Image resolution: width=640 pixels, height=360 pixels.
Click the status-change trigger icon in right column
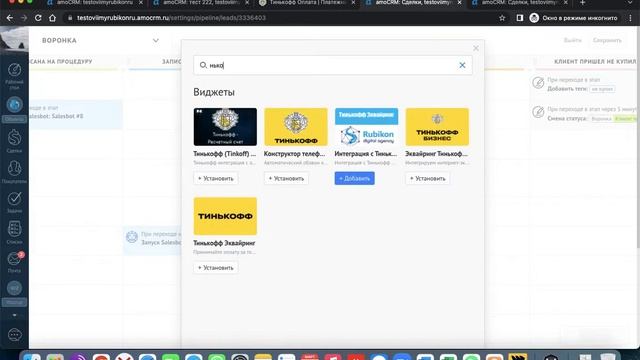[x=538, y=112]
